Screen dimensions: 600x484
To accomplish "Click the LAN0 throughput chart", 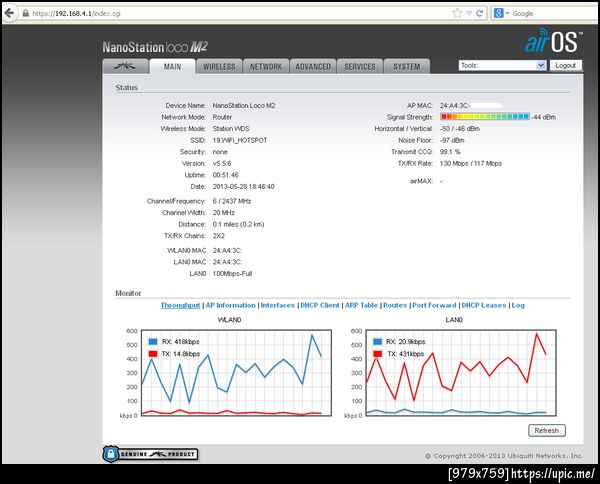I will point(461,373).
